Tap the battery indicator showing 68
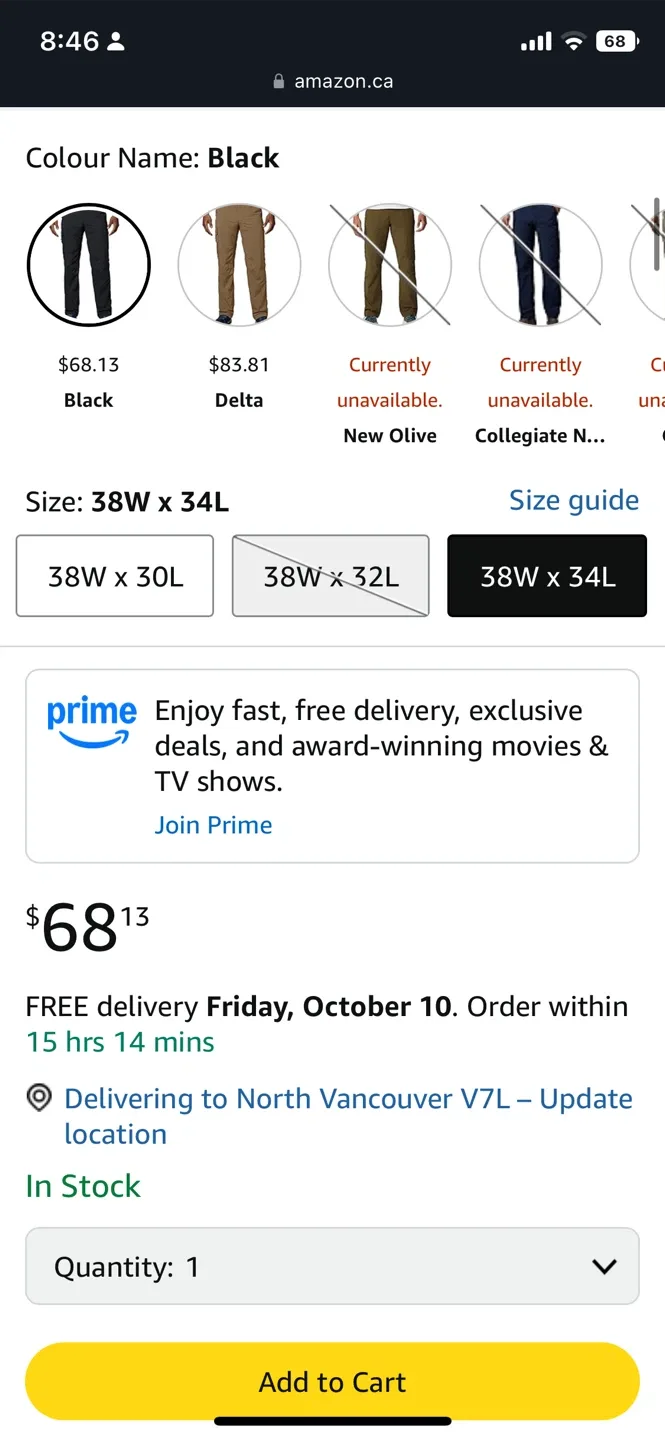Screen dimensions: 665x1440 coord(616,41)
